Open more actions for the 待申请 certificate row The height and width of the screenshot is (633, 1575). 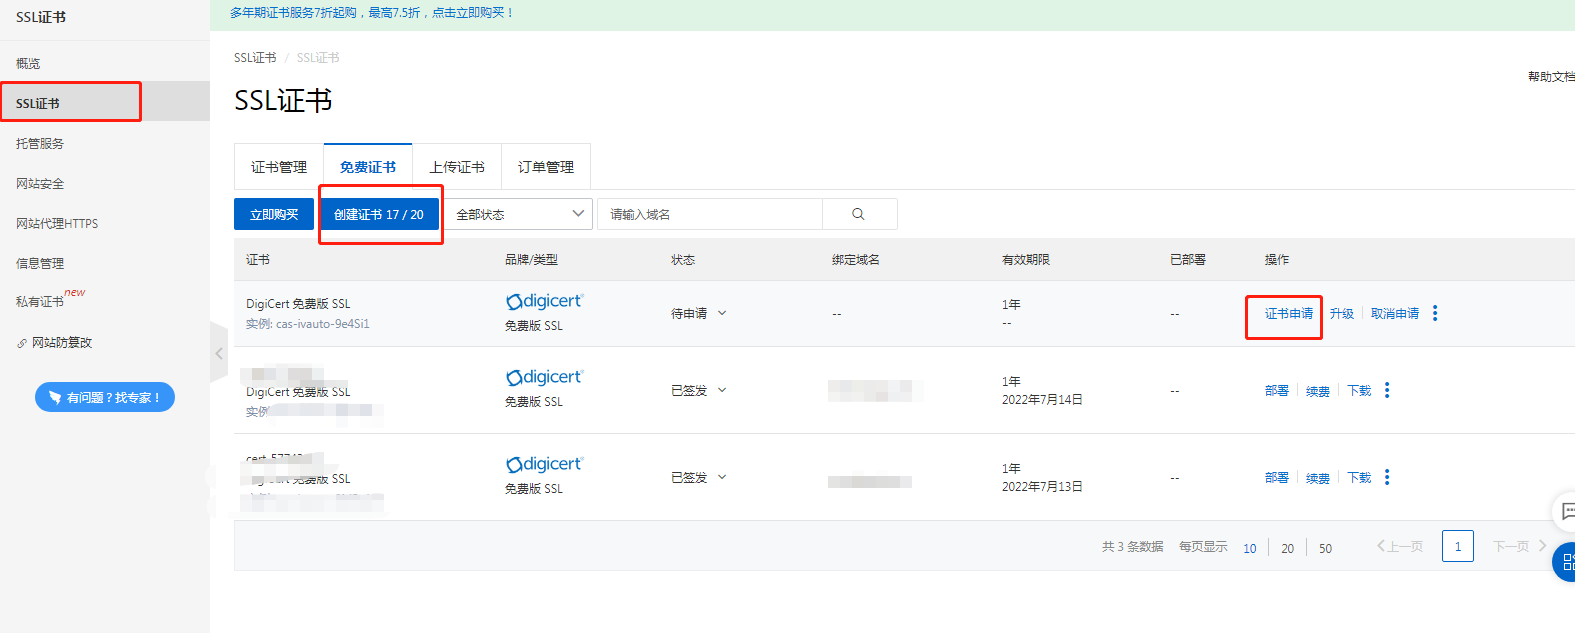1435,313
